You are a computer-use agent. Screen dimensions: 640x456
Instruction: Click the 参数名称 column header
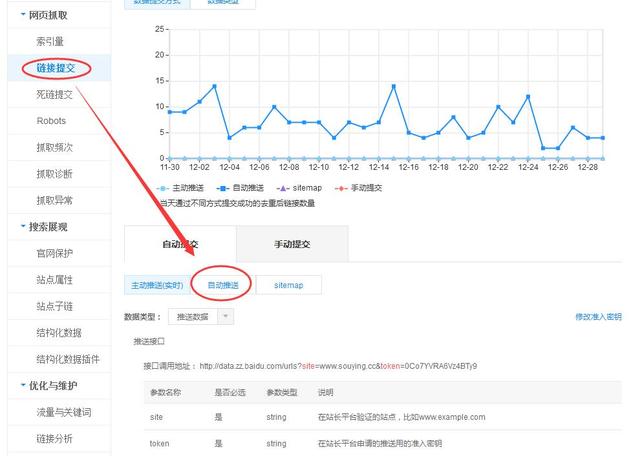pos(165,392)
